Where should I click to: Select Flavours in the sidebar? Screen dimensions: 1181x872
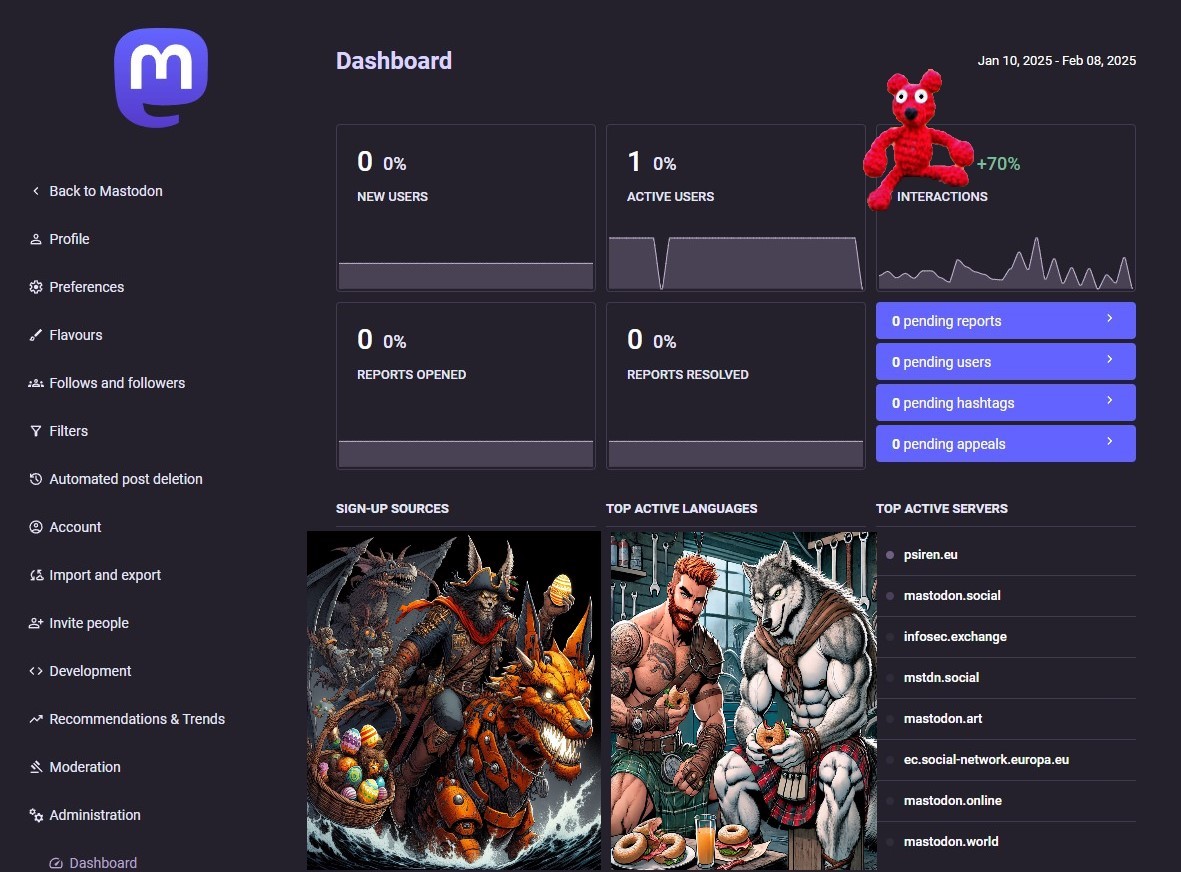pos(75,335)
